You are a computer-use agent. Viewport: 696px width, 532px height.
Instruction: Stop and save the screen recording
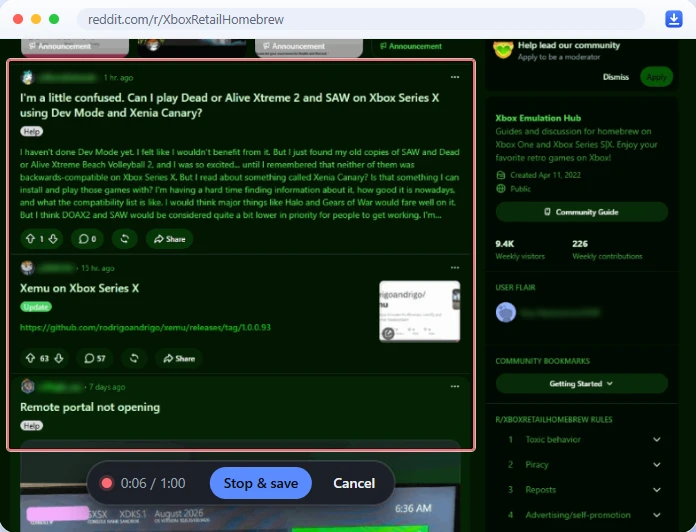click(x=261, y=483)
